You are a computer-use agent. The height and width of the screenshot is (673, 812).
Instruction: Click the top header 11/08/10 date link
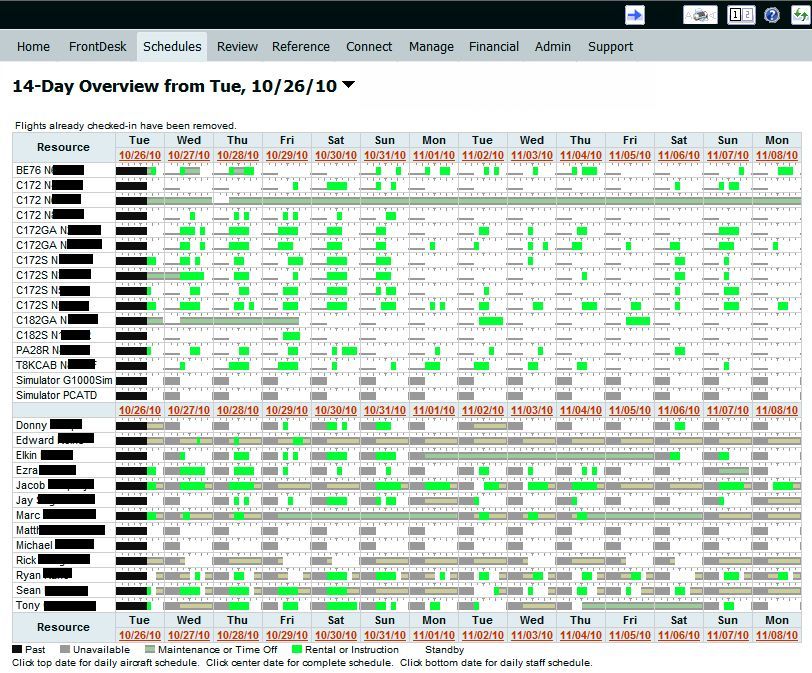tap(777, 155)
